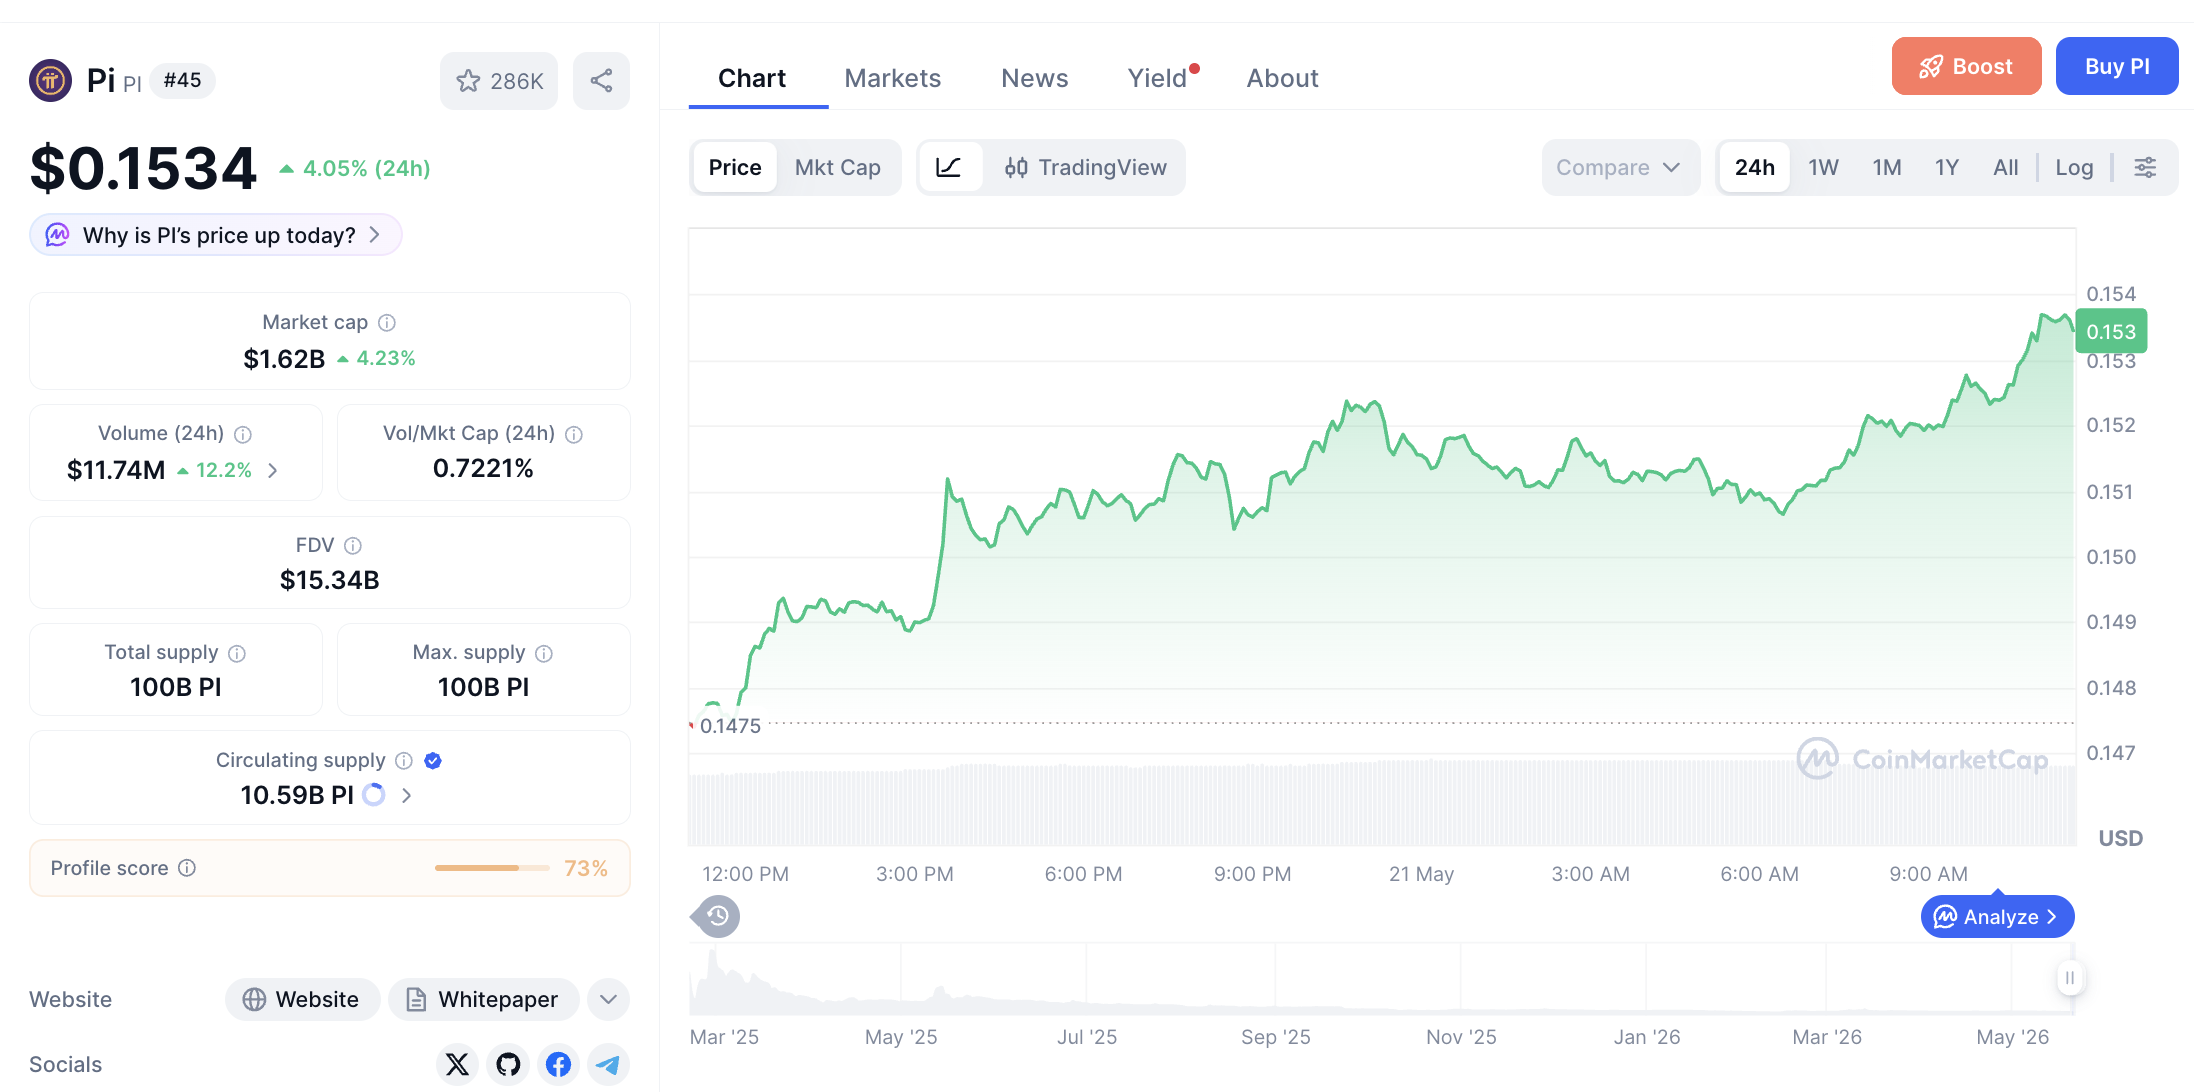Click the $0.1534 price text

click(143, 168)
